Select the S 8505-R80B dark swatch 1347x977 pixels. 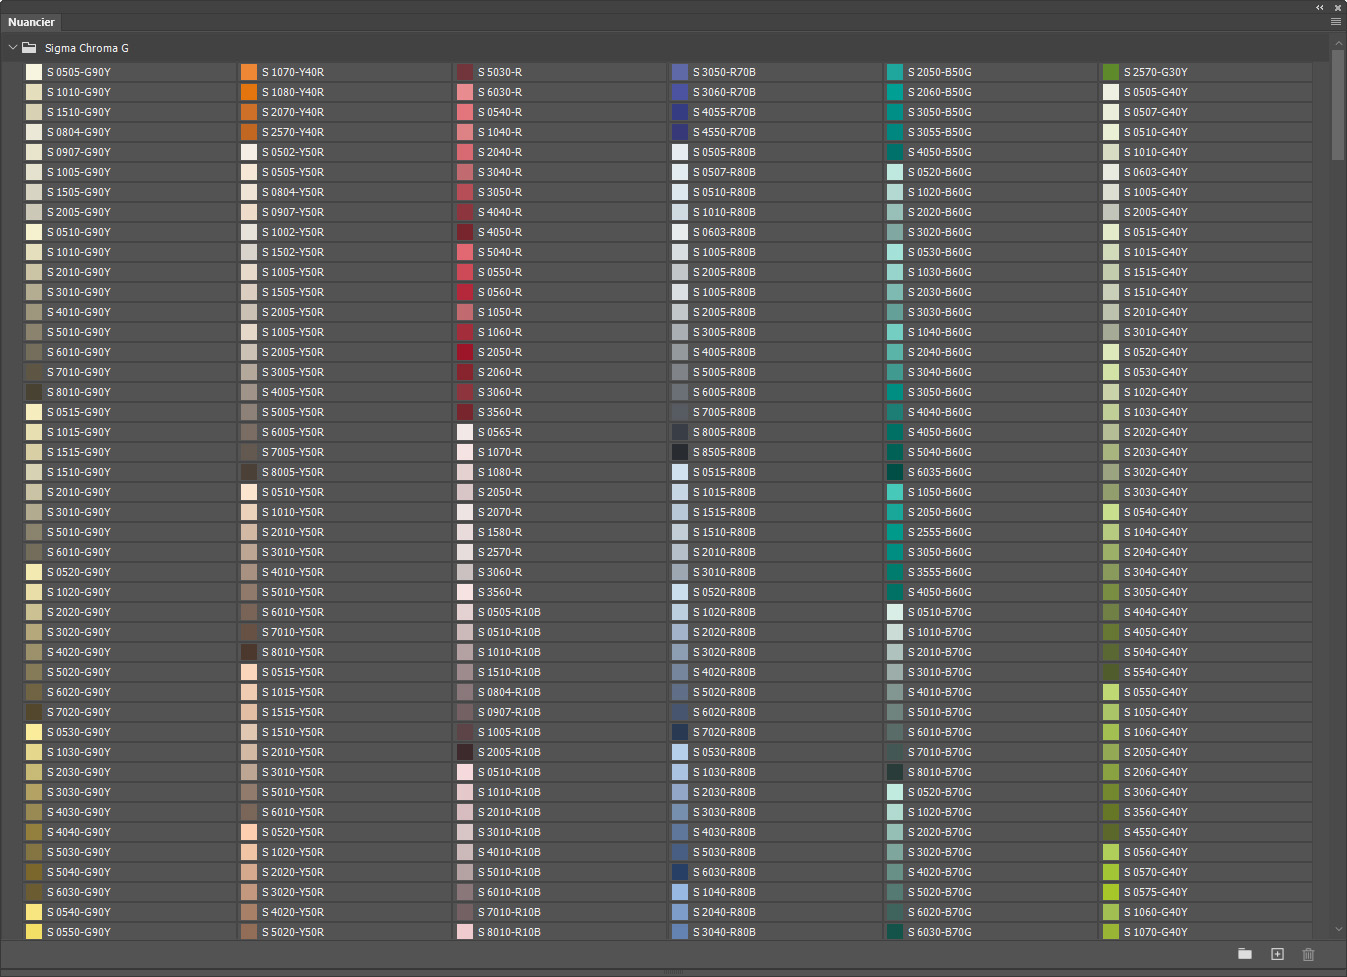click(680, 452)
